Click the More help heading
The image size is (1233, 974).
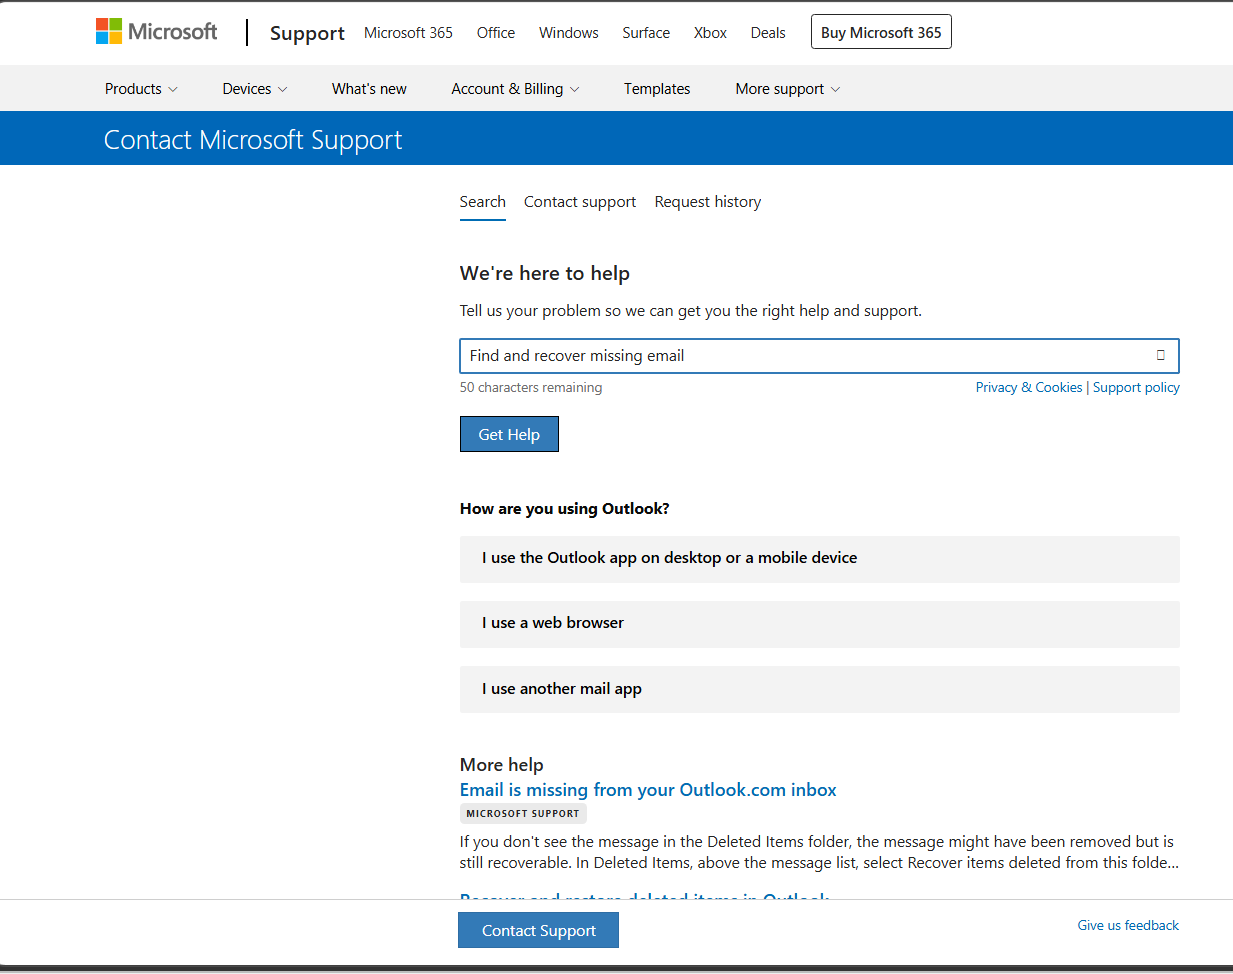pyautogui.click(x=502, y=765)
